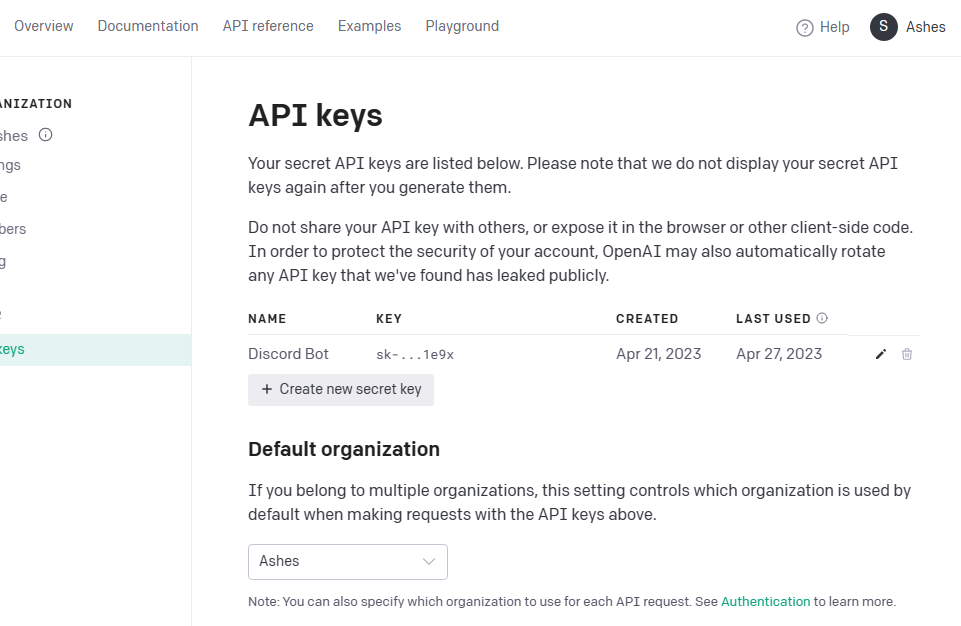The image size is (961, 626).
Task: Open the Default organization dropdown
Action: pyautogui.click(x=347, y=562)
